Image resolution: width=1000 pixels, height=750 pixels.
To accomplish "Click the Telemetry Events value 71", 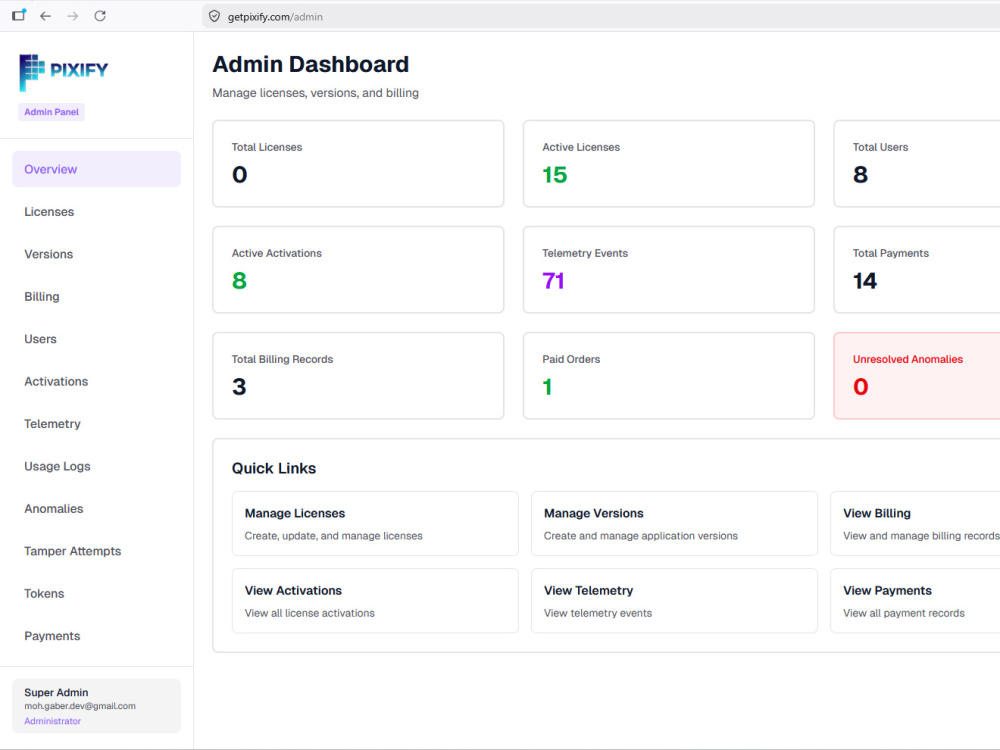I will click(553, 281).
